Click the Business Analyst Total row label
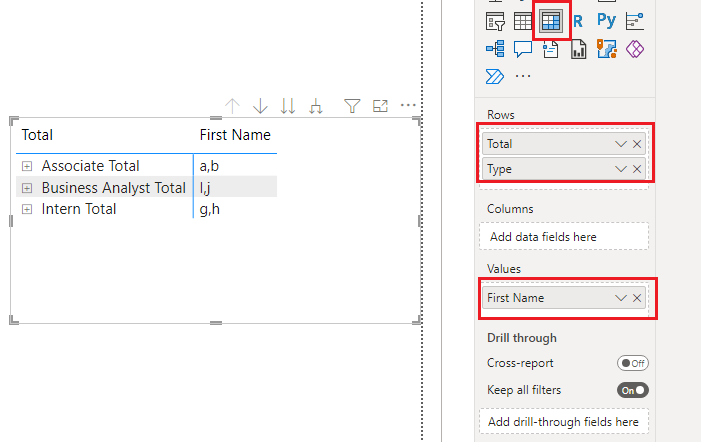The image size is (701, 442). [x=114, y=188]
